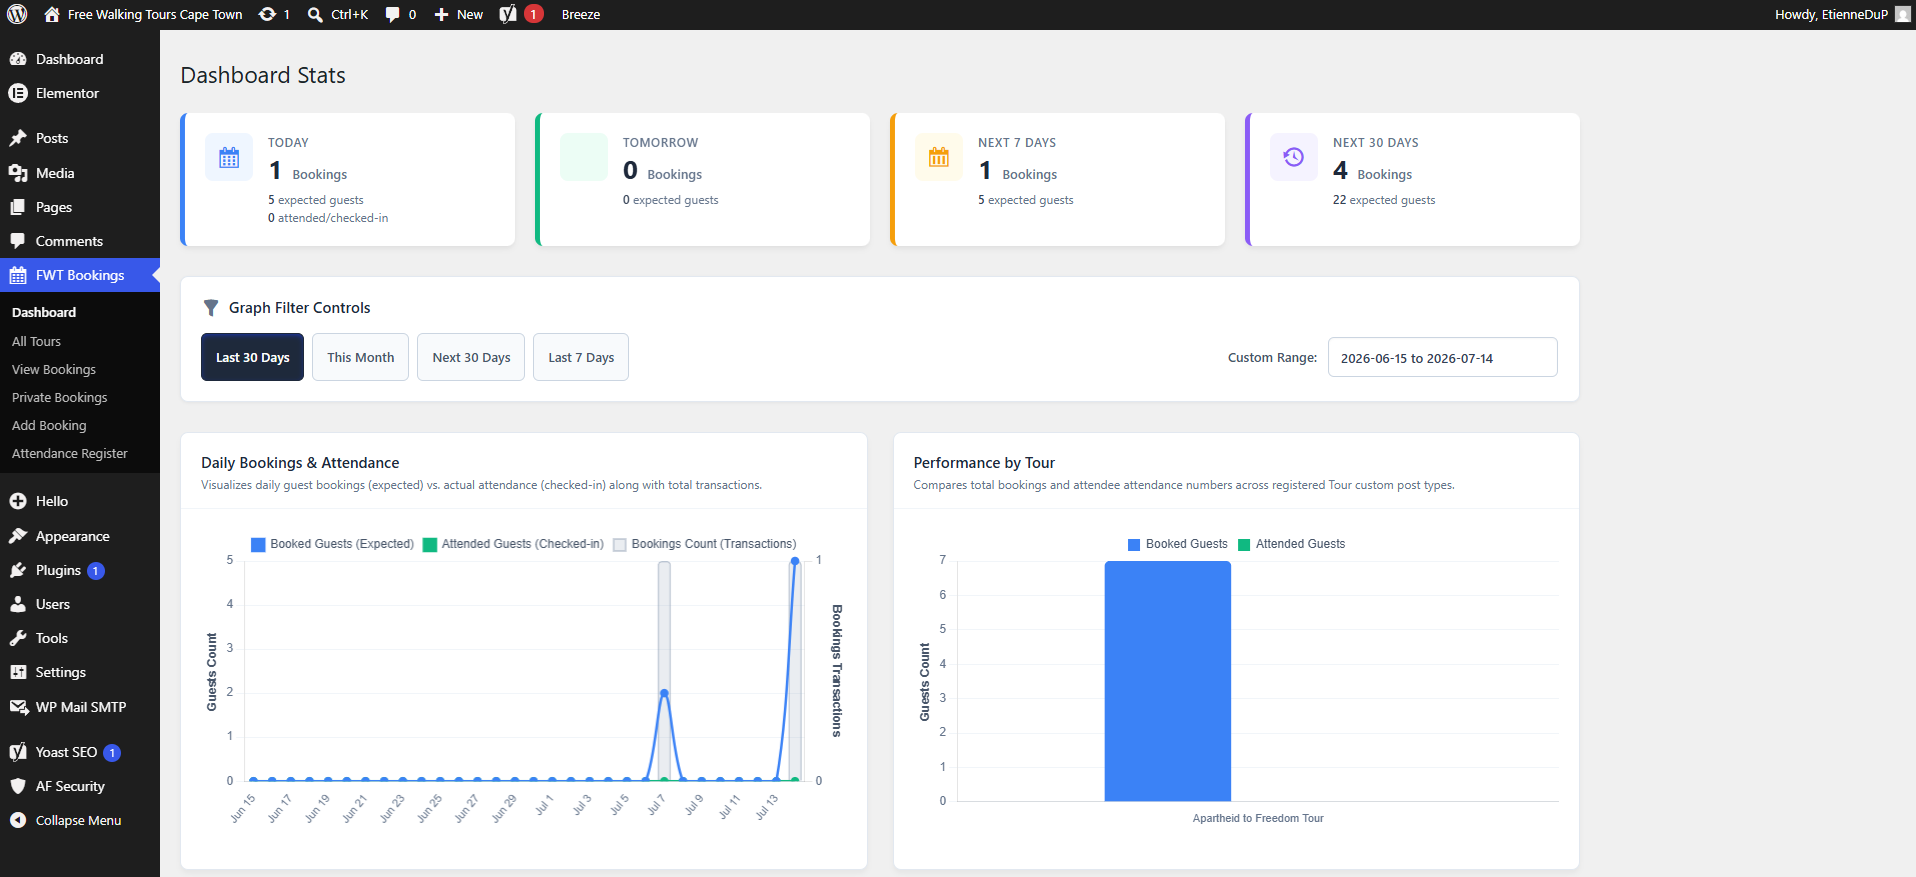Toggle Attended Guests (Checked-in) legend swatch
This screenshot has height=877, width=1916.
(430, 544)
